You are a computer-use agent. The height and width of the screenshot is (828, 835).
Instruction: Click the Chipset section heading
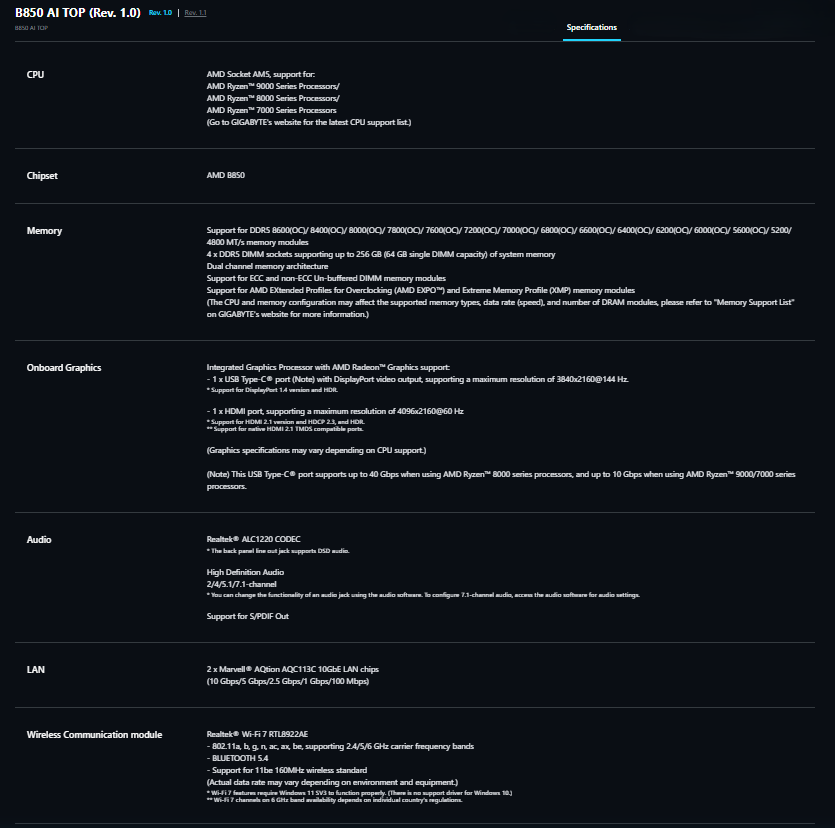(x=42, y=176)
